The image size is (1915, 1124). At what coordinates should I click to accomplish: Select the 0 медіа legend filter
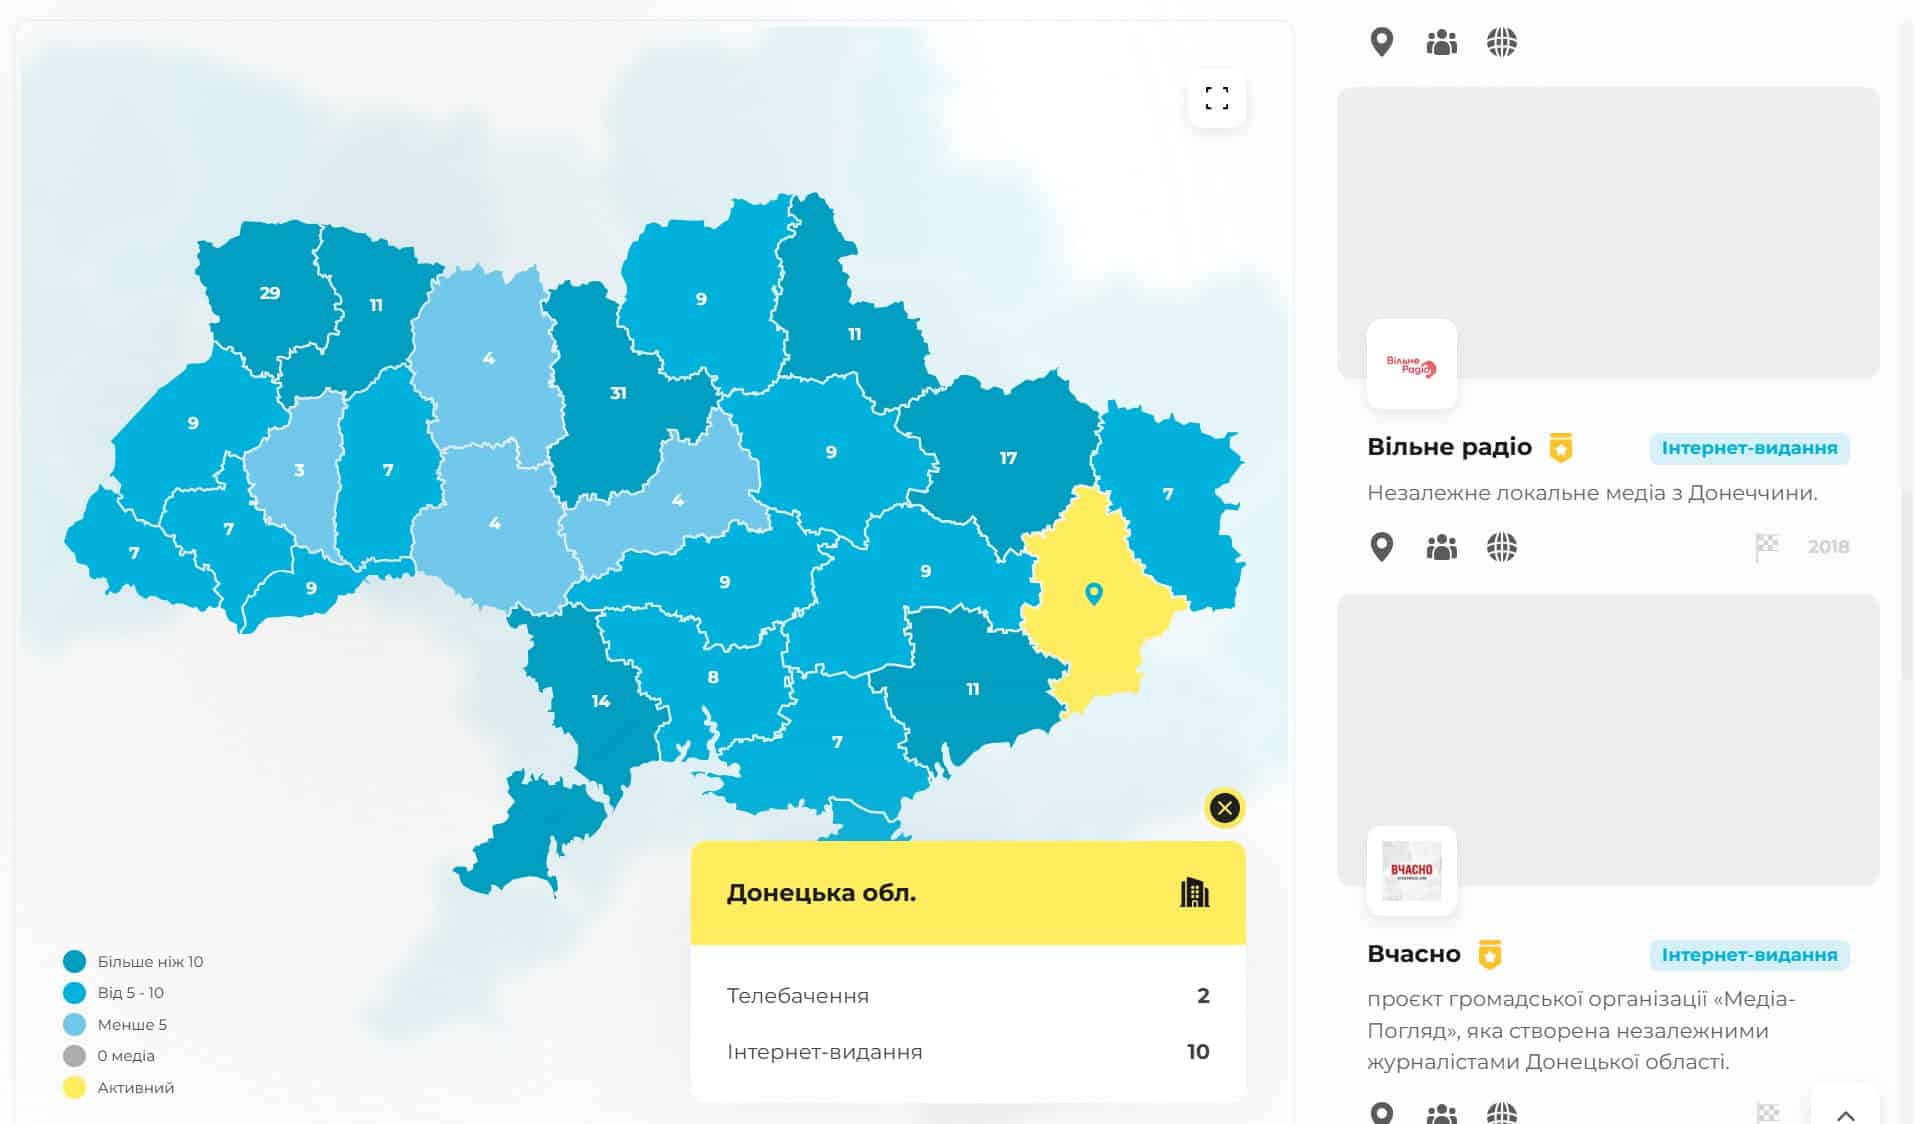click(126, 1055)
